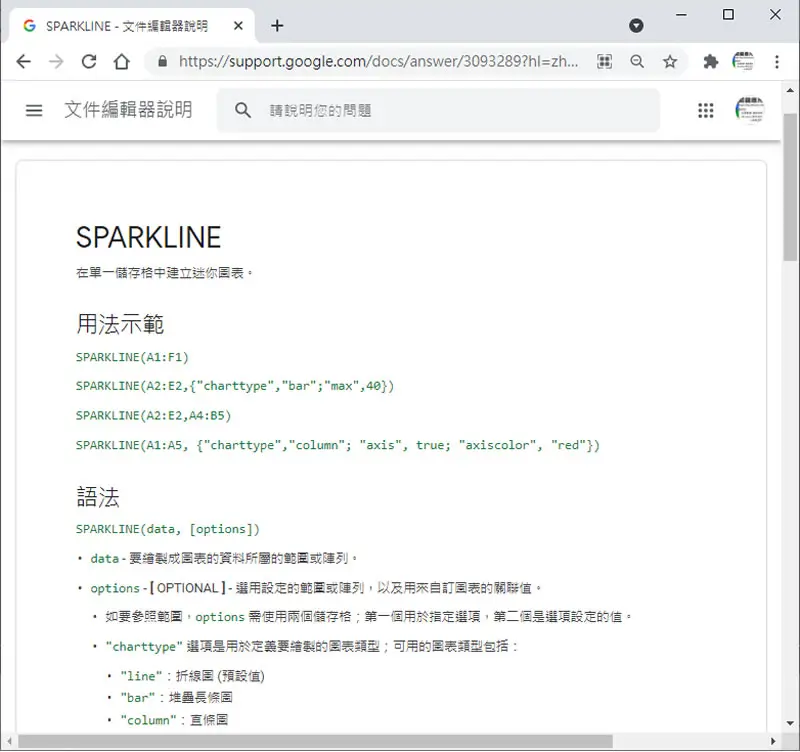Open the zoom magnifier icon in address bar
Viewport: 800px width, 752px height.
pos(637,62)
